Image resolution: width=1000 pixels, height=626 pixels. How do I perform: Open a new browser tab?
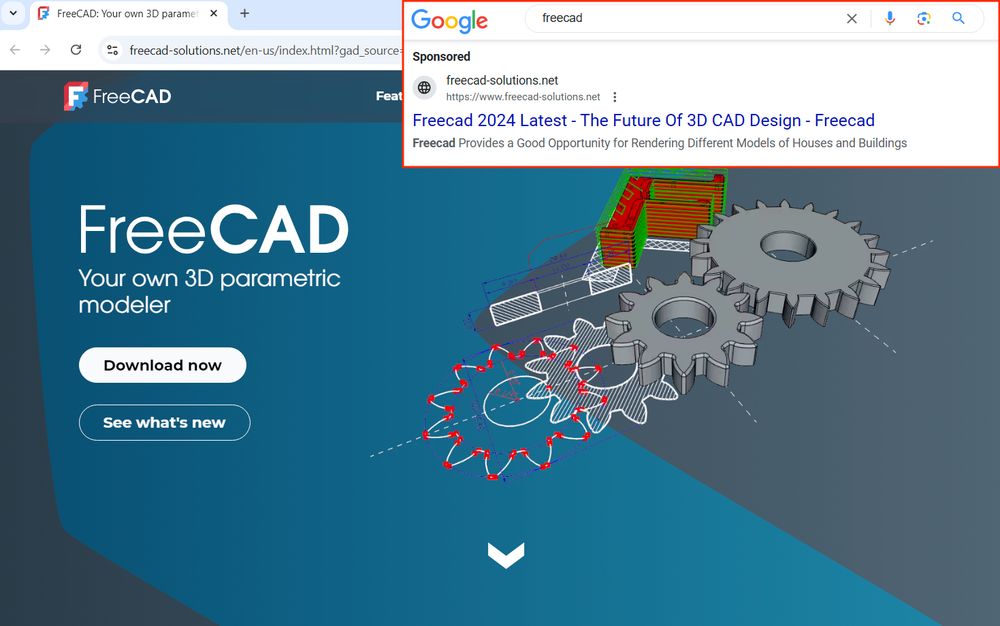tap(244, 13)
